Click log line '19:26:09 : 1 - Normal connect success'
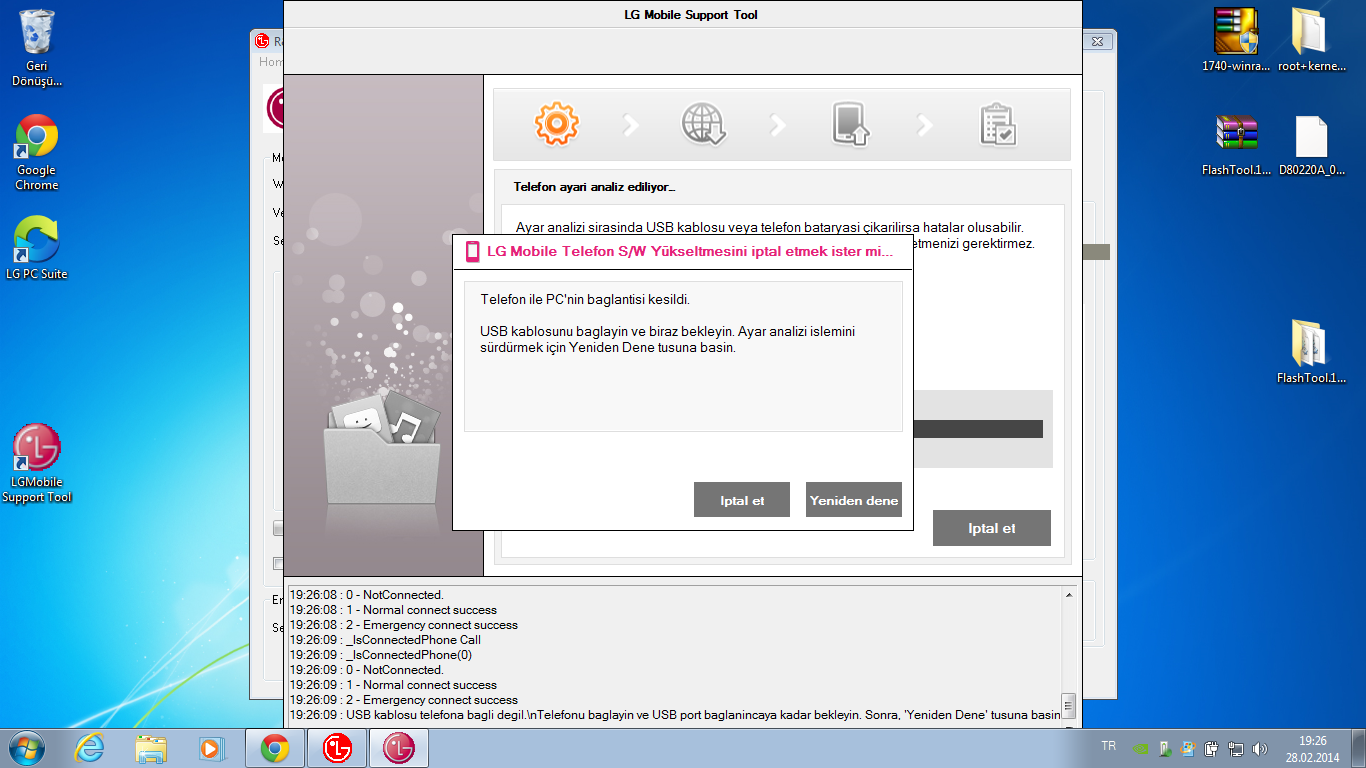 pos(393,685)
